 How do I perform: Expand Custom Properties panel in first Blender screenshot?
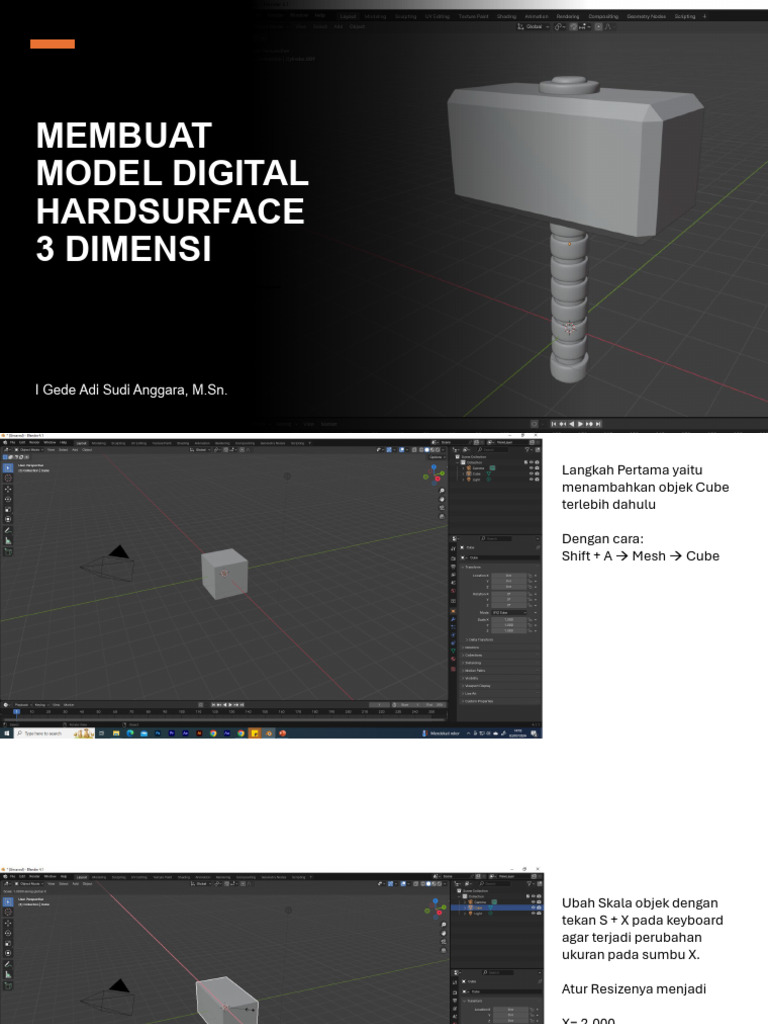tap(500, 701)
